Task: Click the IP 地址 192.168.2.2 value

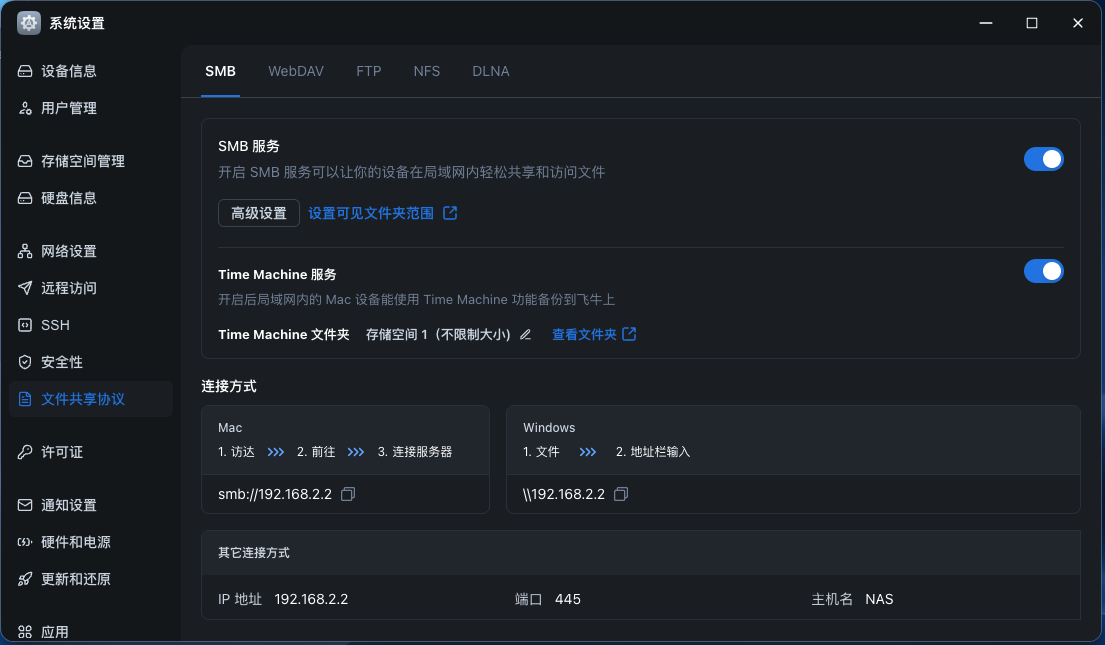Action: point(311,599)
